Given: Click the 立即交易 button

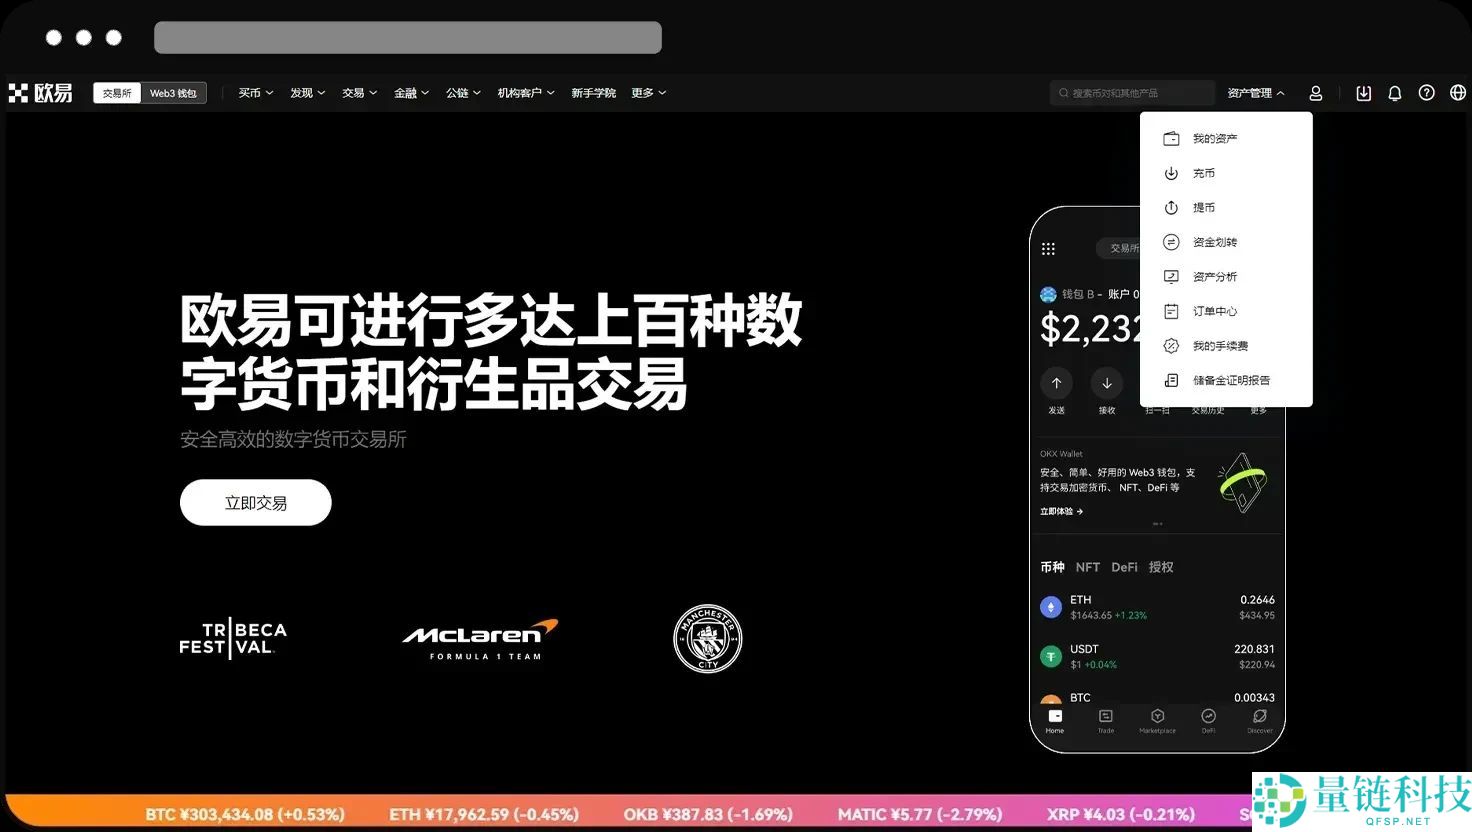Looking at the screenshot, I should click(x=255, y=502).
